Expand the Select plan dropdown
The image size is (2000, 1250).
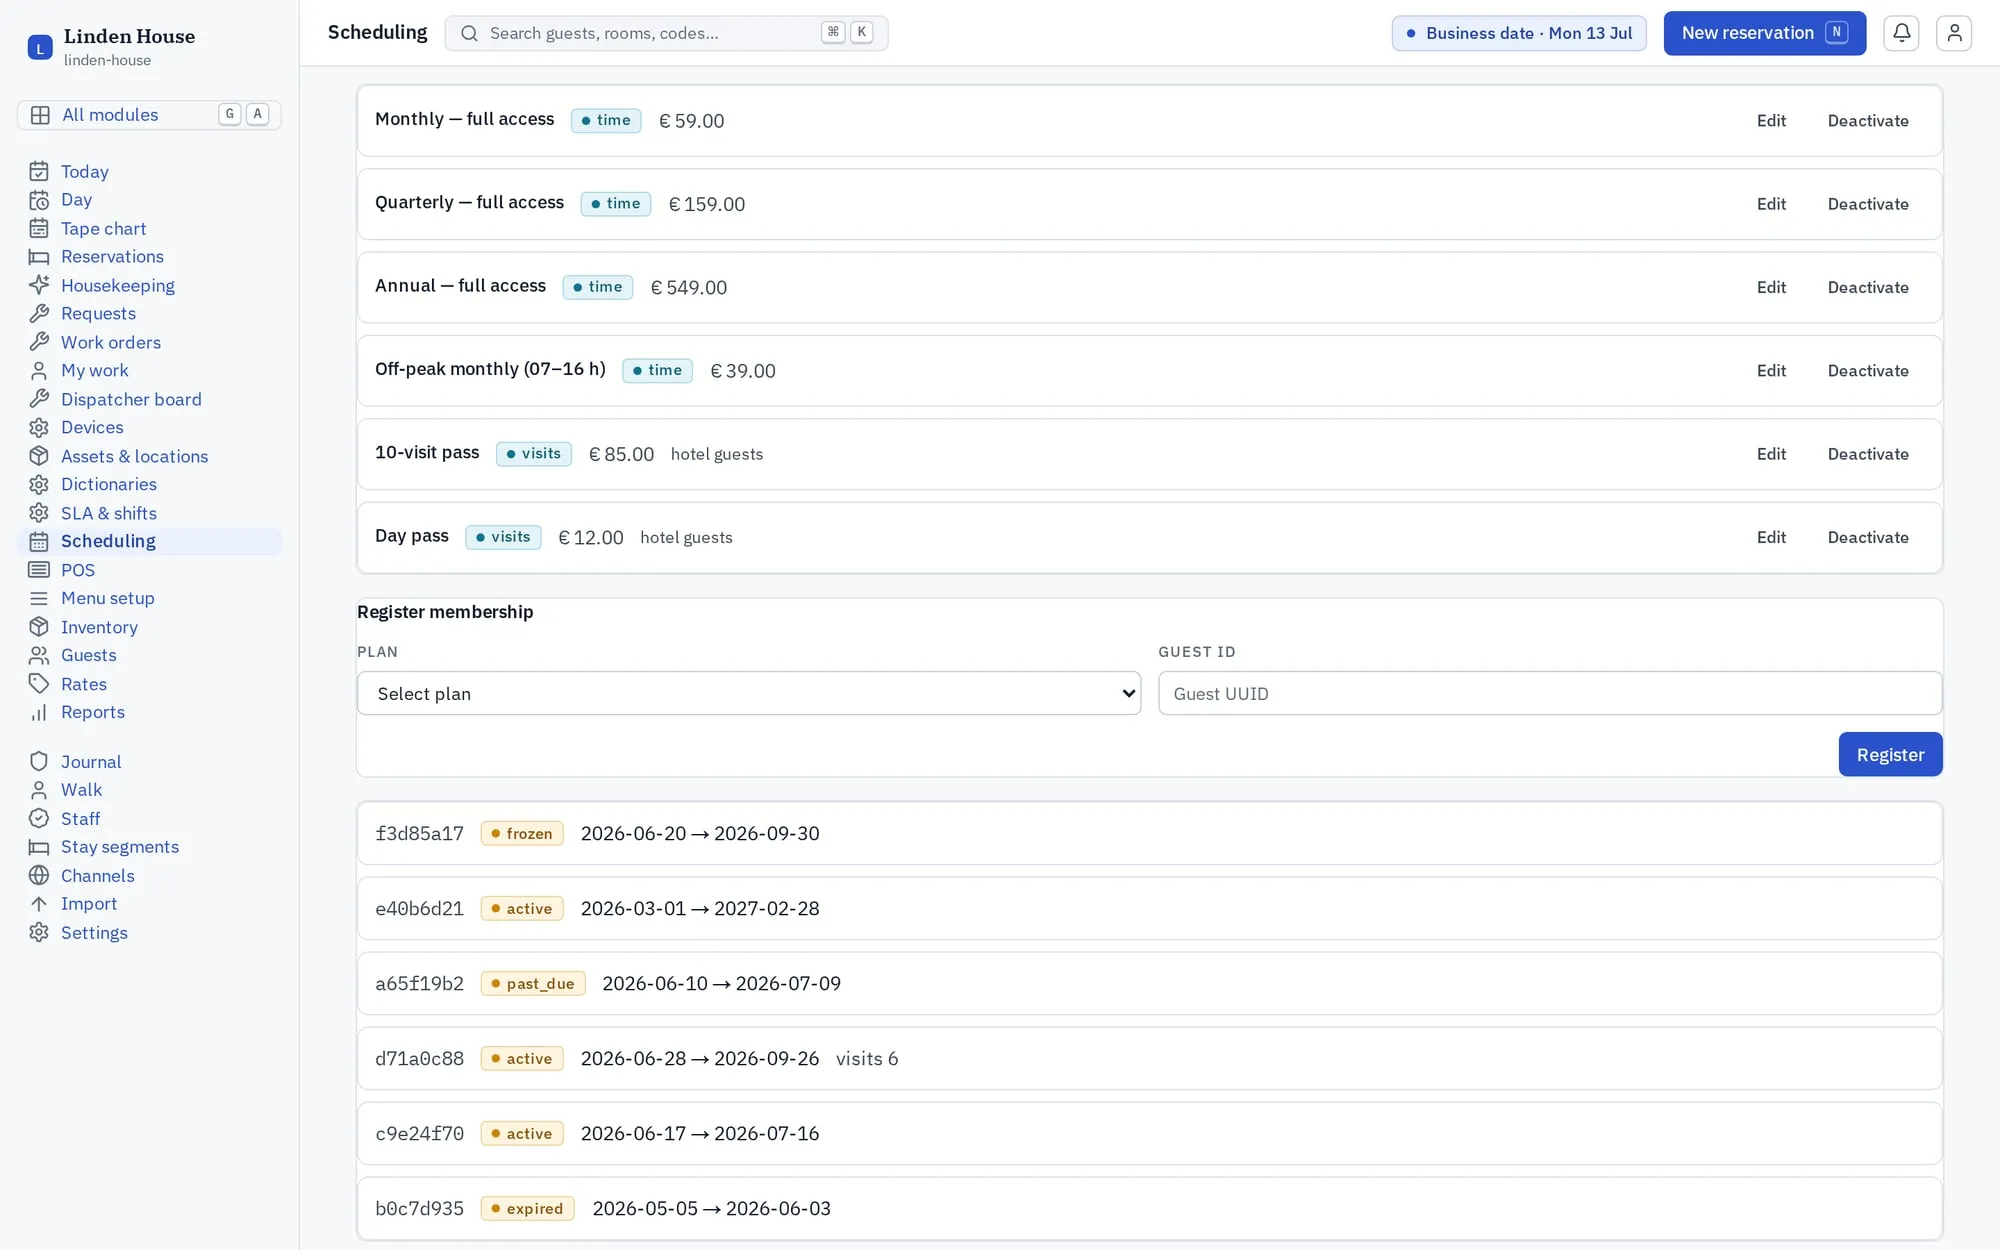point(749,693)
